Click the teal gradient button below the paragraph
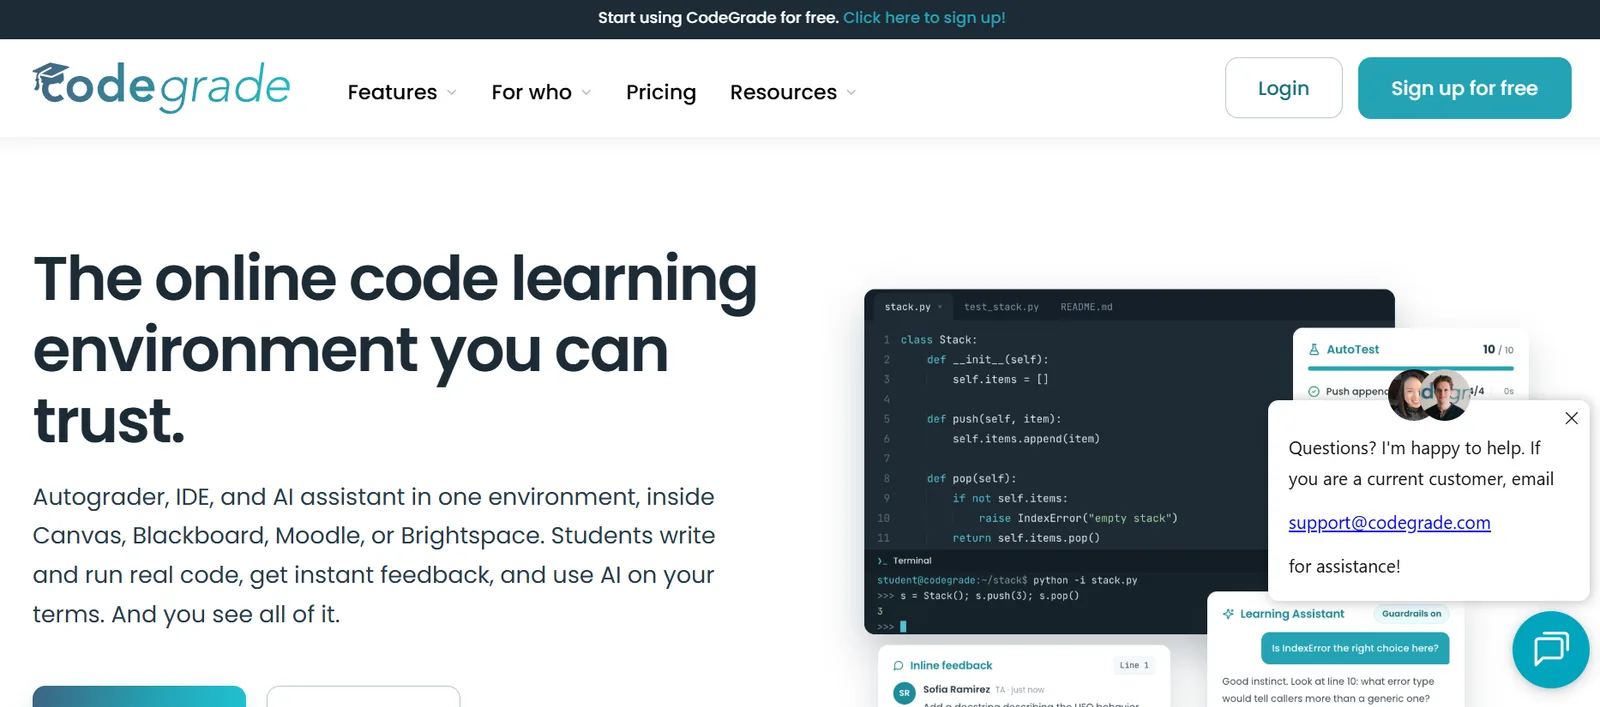 pos(139,696)
